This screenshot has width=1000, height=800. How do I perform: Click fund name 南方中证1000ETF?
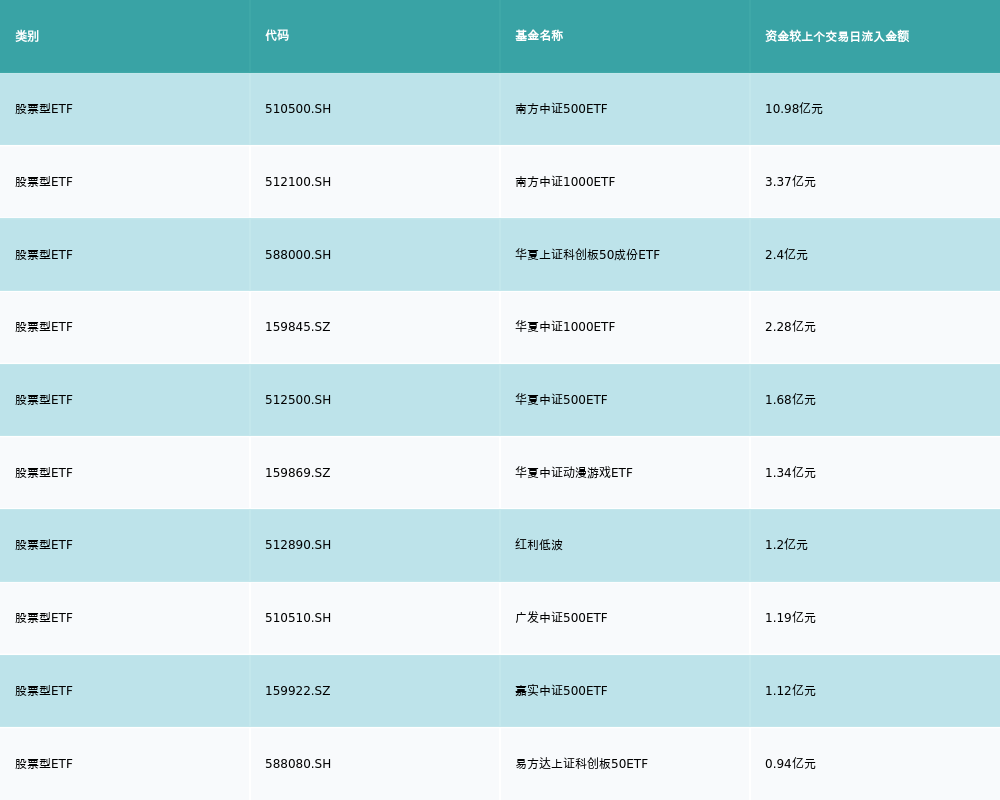[565, 182]
